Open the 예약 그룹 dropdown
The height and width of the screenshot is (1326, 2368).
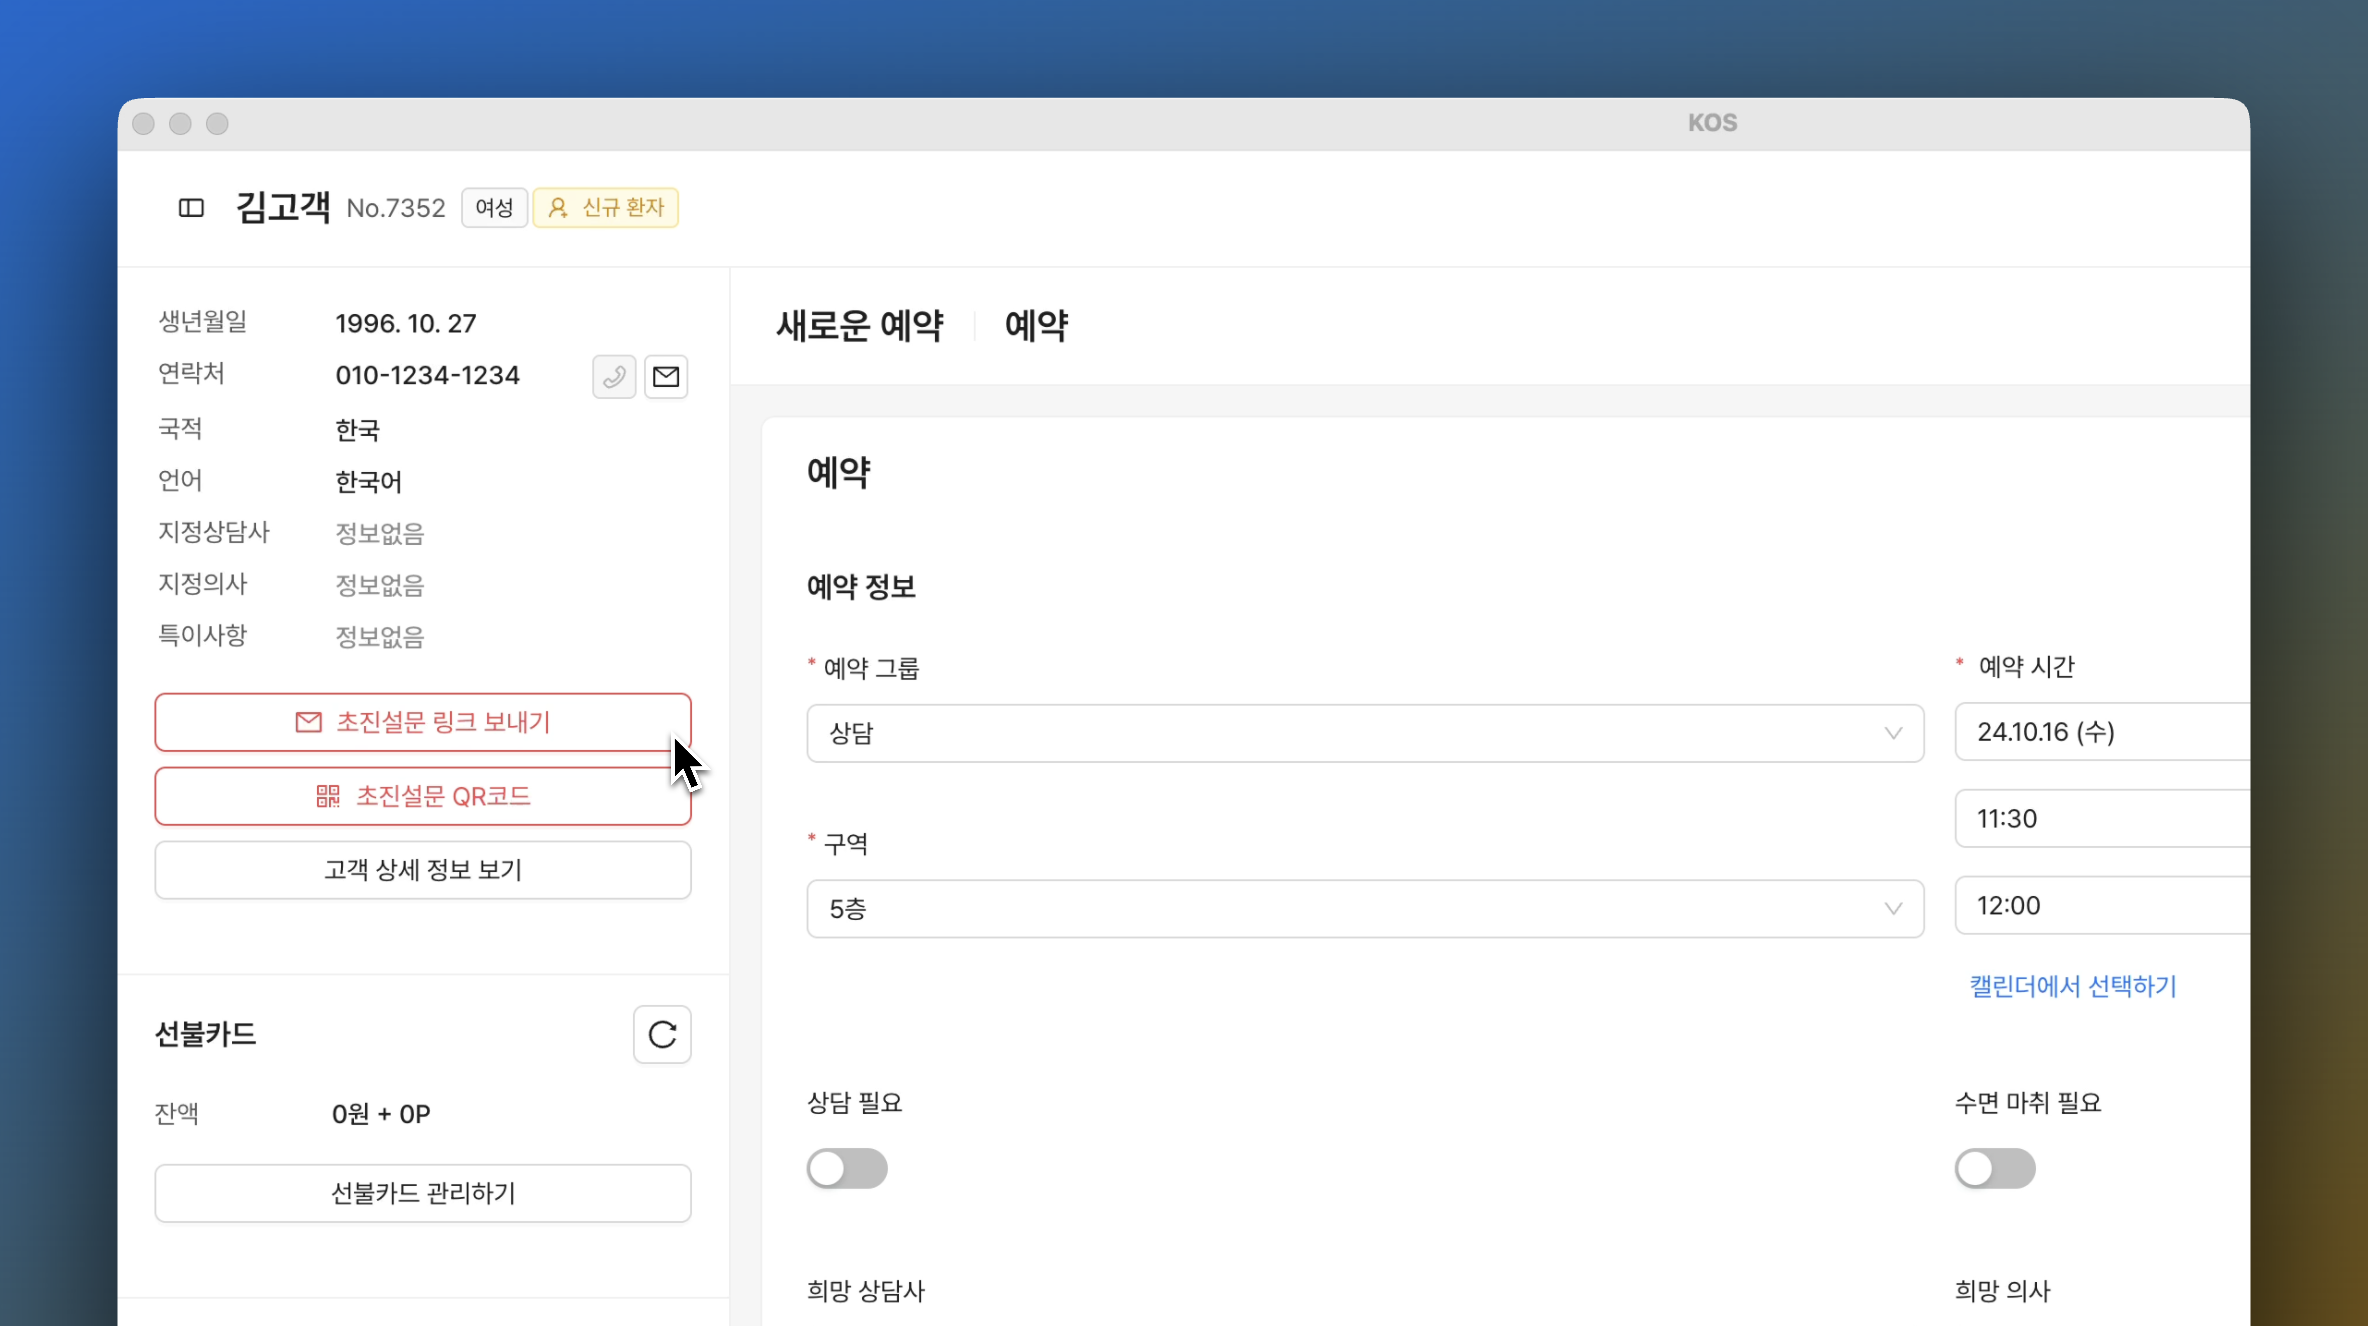click(x=1364, y=733)
